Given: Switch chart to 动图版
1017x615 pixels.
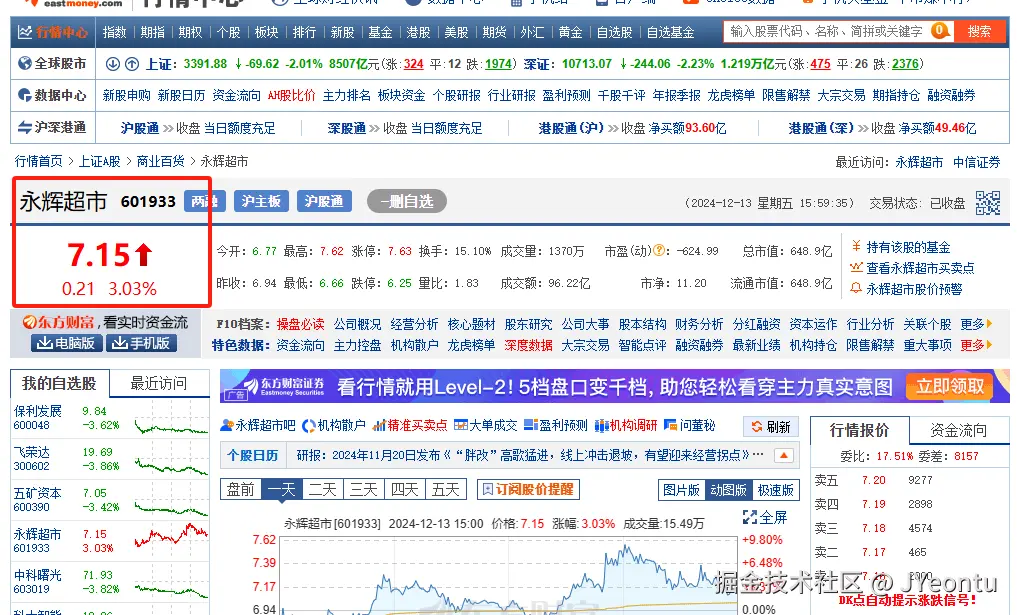Looking at the screenshot, I should (728, 490).
